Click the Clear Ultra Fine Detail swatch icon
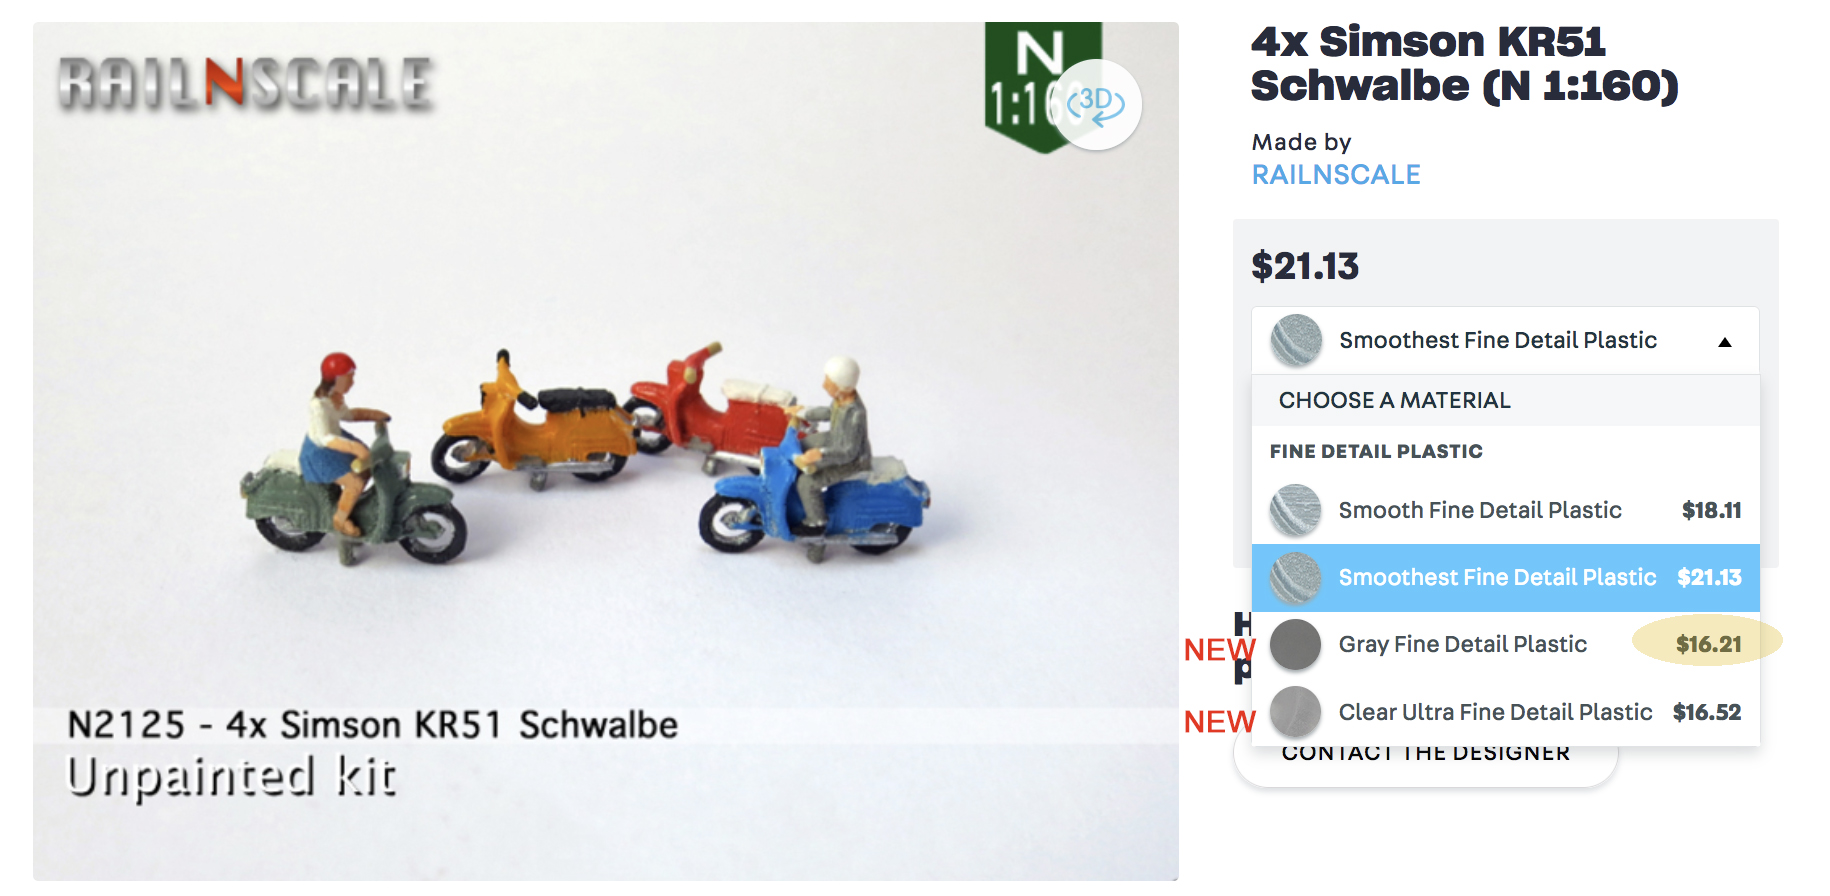 (1295, 712)
